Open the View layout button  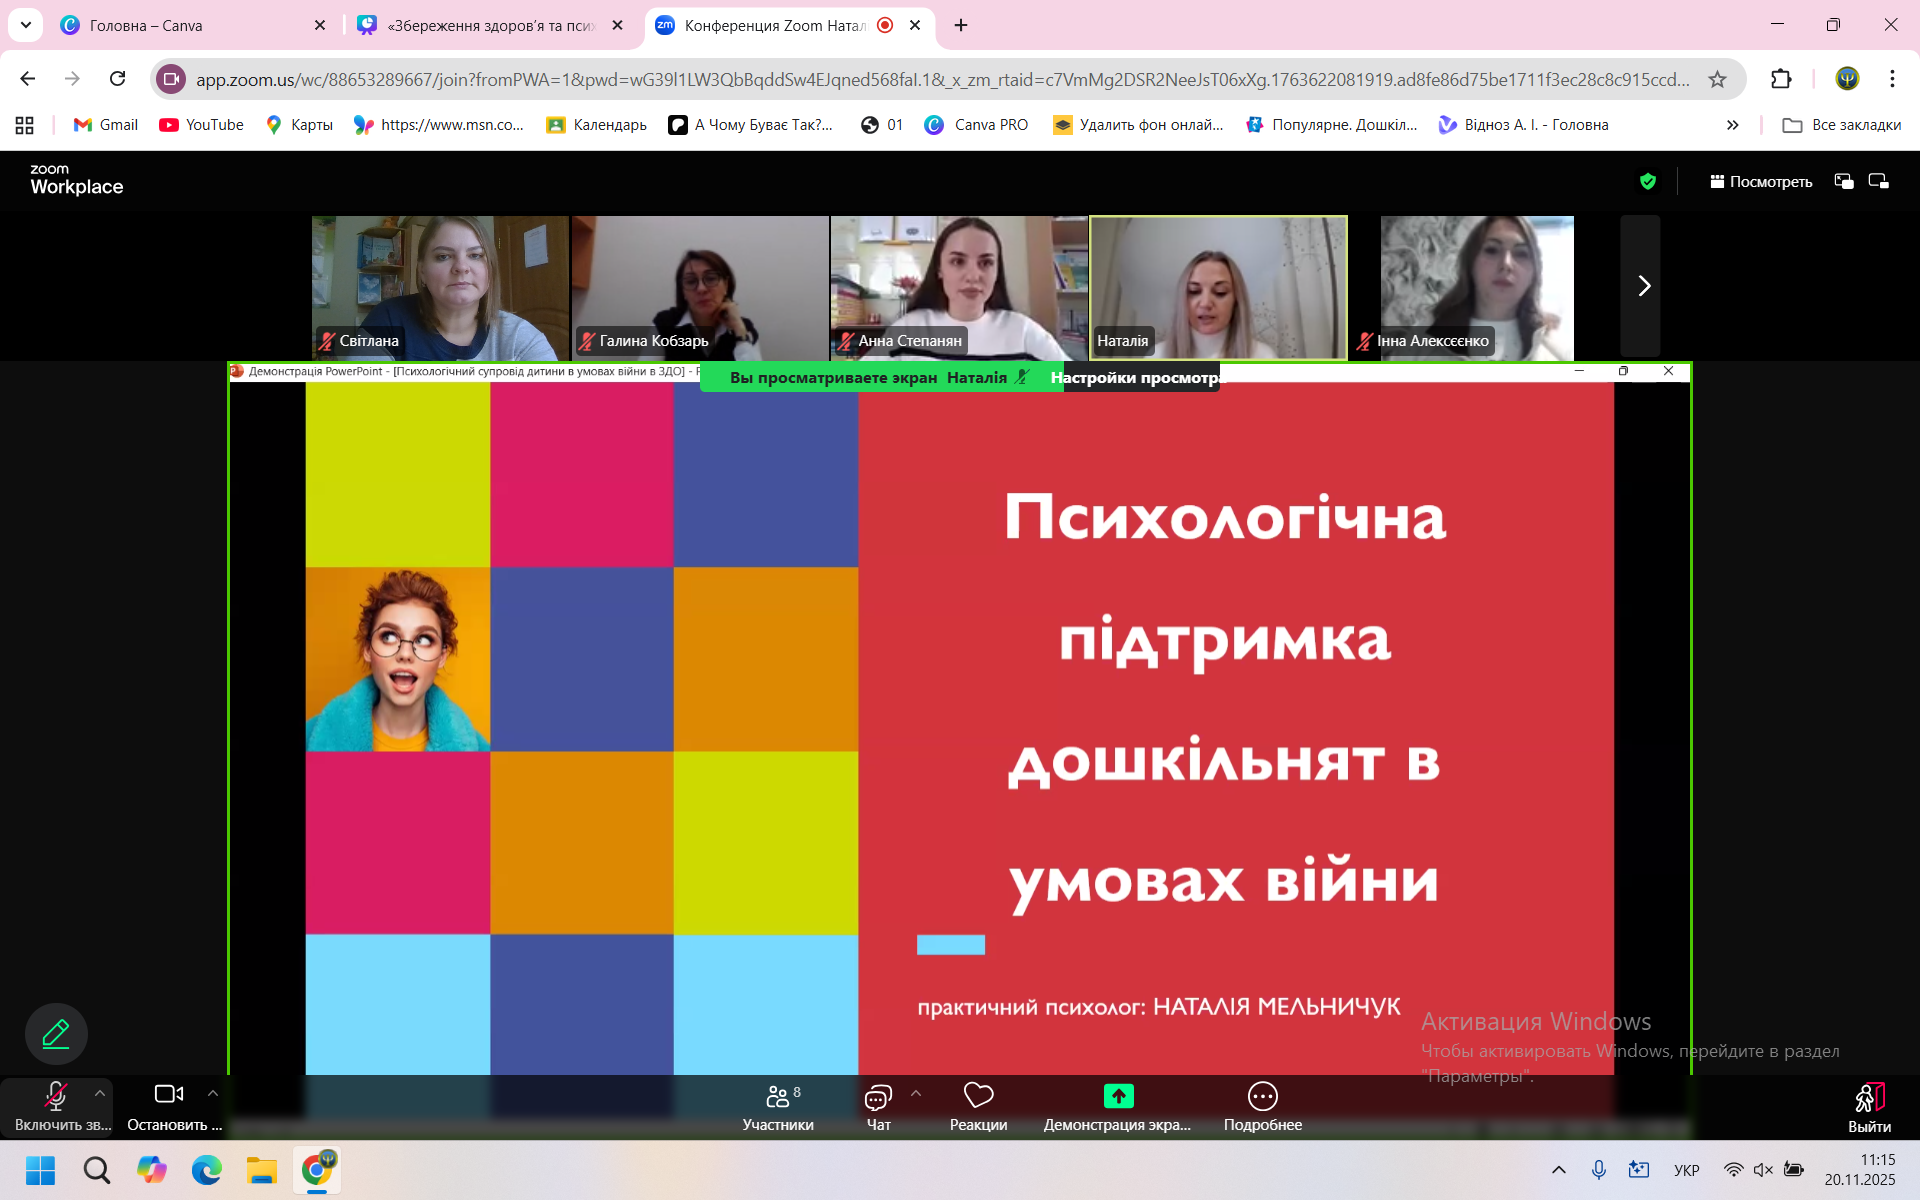pyautogui.click(x=1761, y=181)
